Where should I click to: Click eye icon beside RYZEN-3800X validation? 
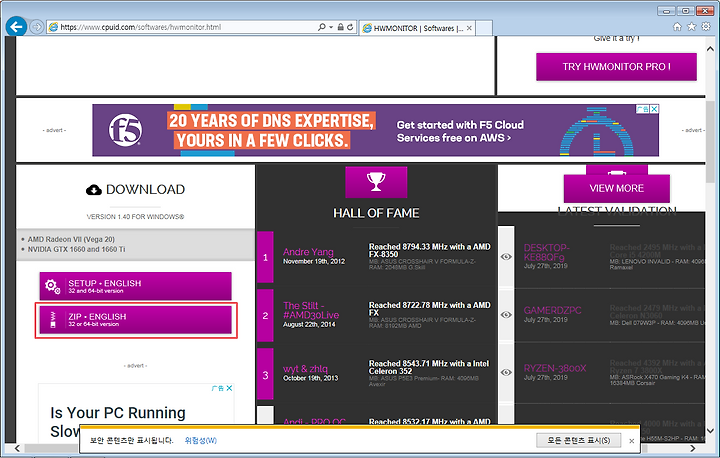click(506, 373)
